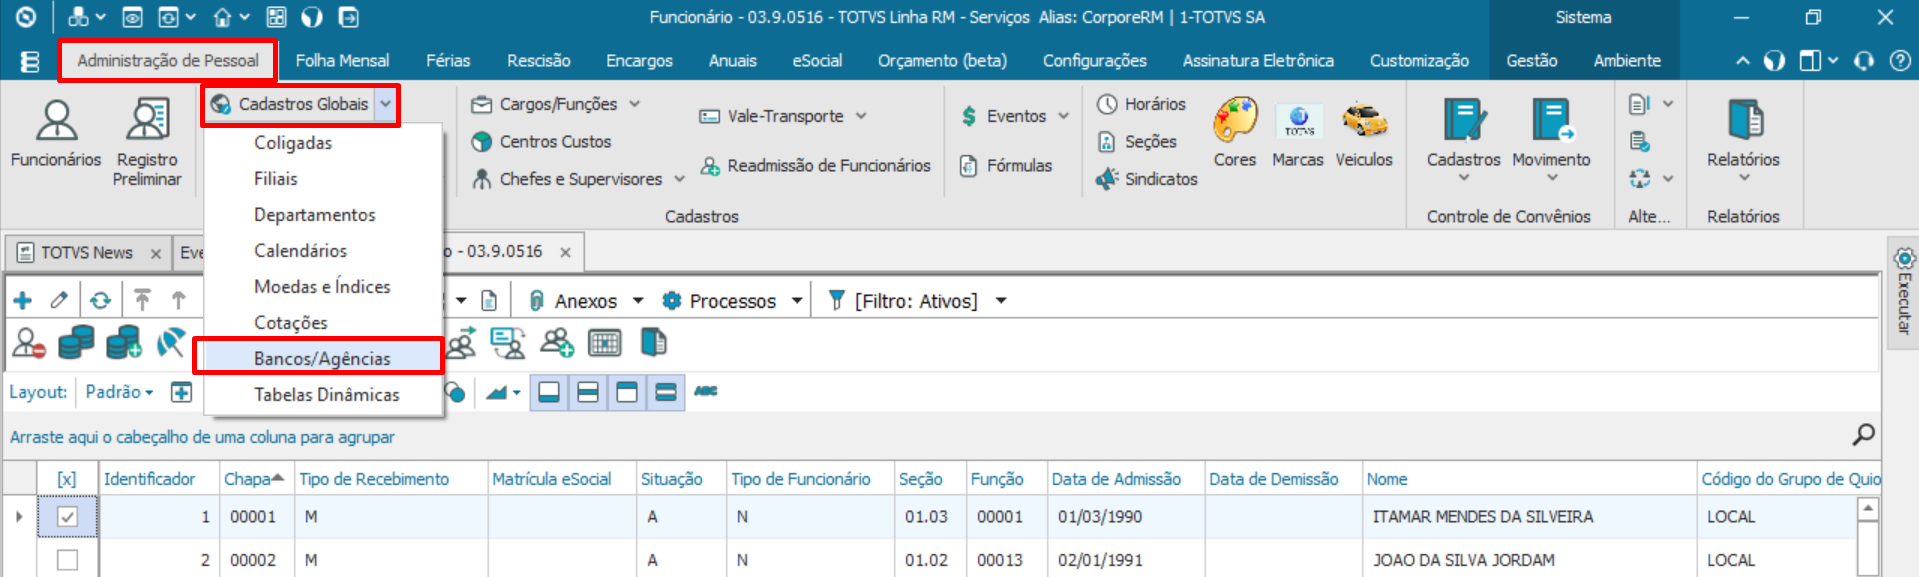
Task: Switch to Folha Mensal ribbon tab
Action: point(342,61)
